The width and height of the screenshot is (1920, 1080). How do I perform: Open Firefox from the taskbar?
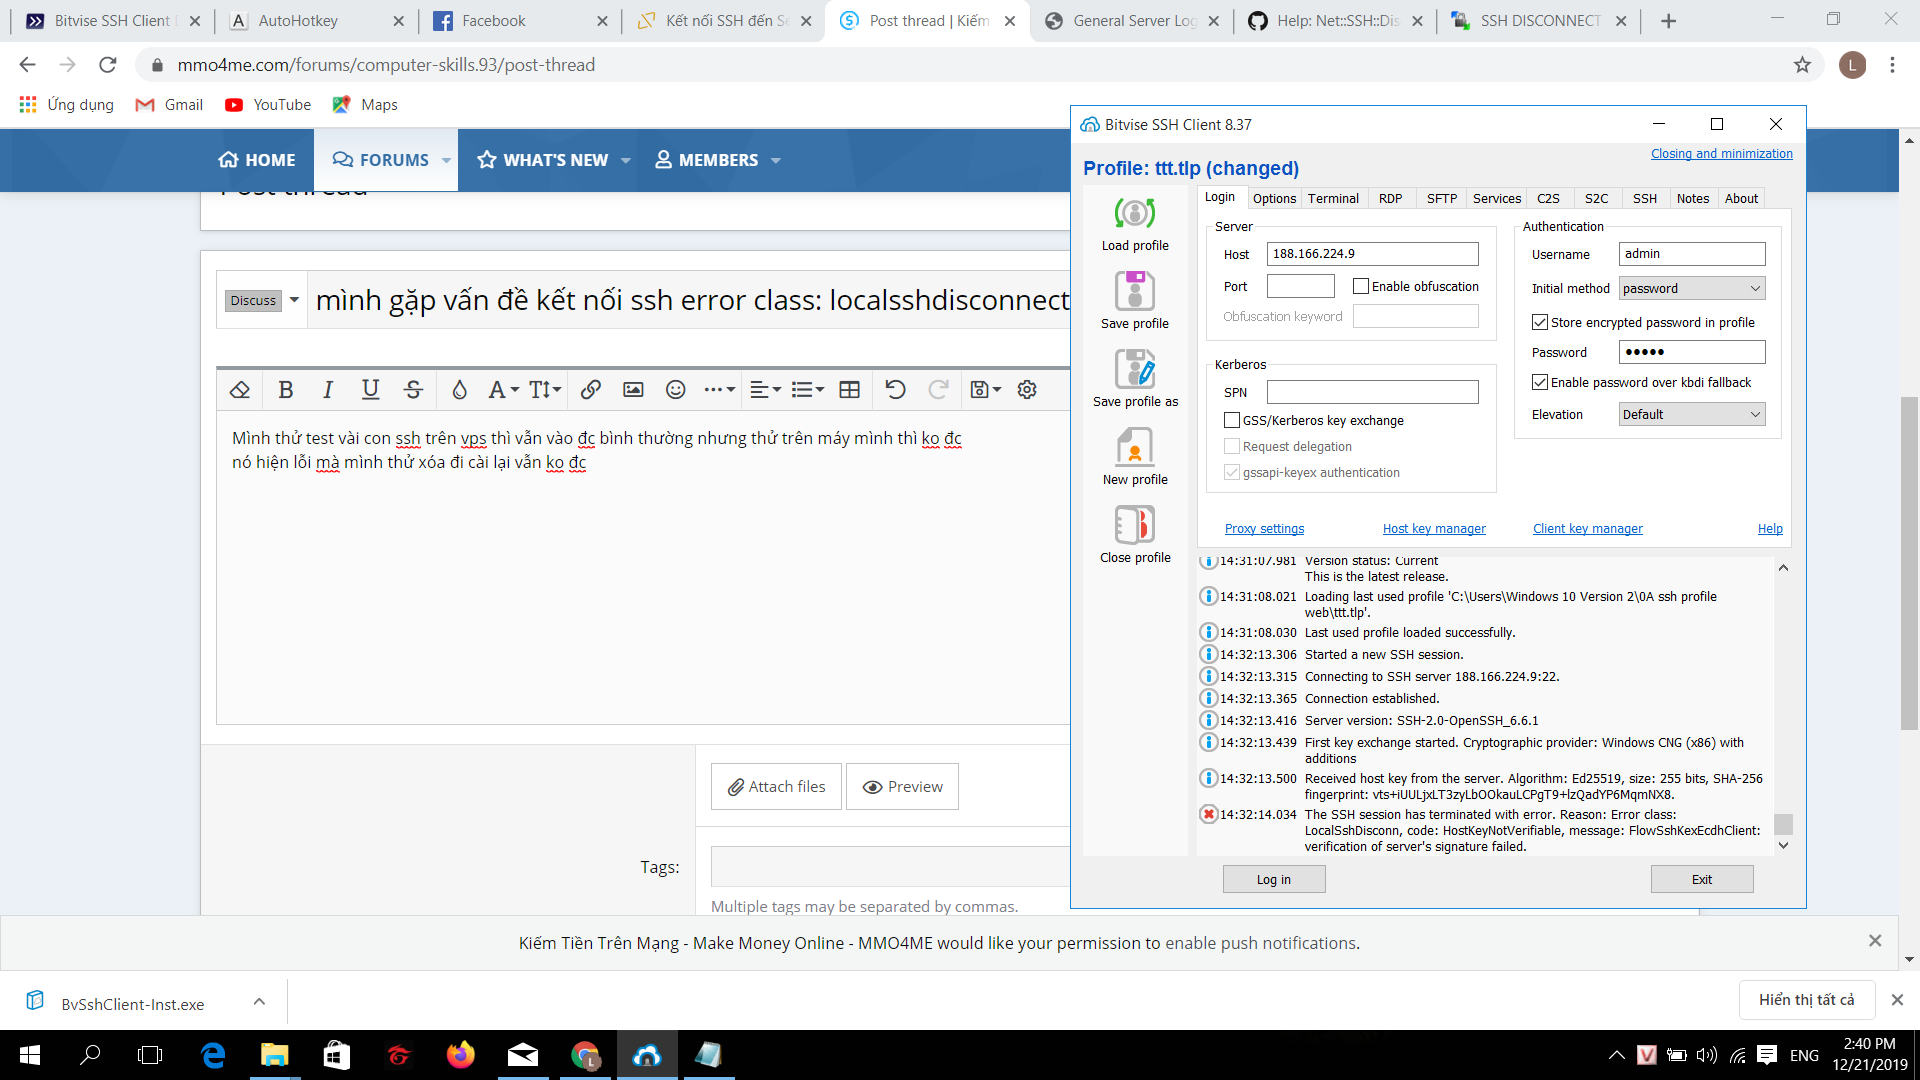click(x=460, y=1055)
